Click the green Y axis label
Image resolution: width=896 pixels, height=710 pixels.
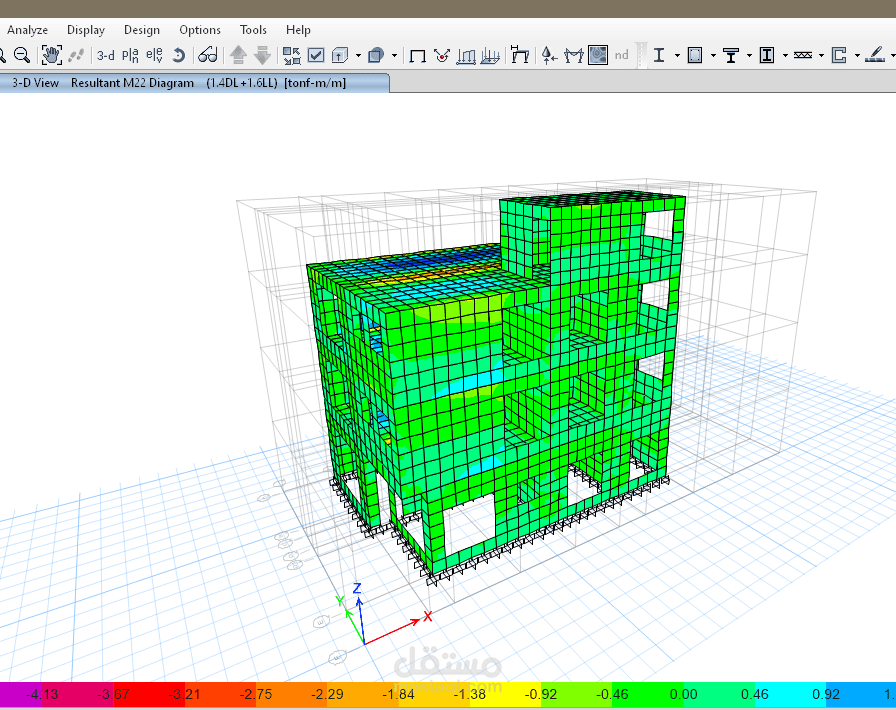click(x=339, y=601)
